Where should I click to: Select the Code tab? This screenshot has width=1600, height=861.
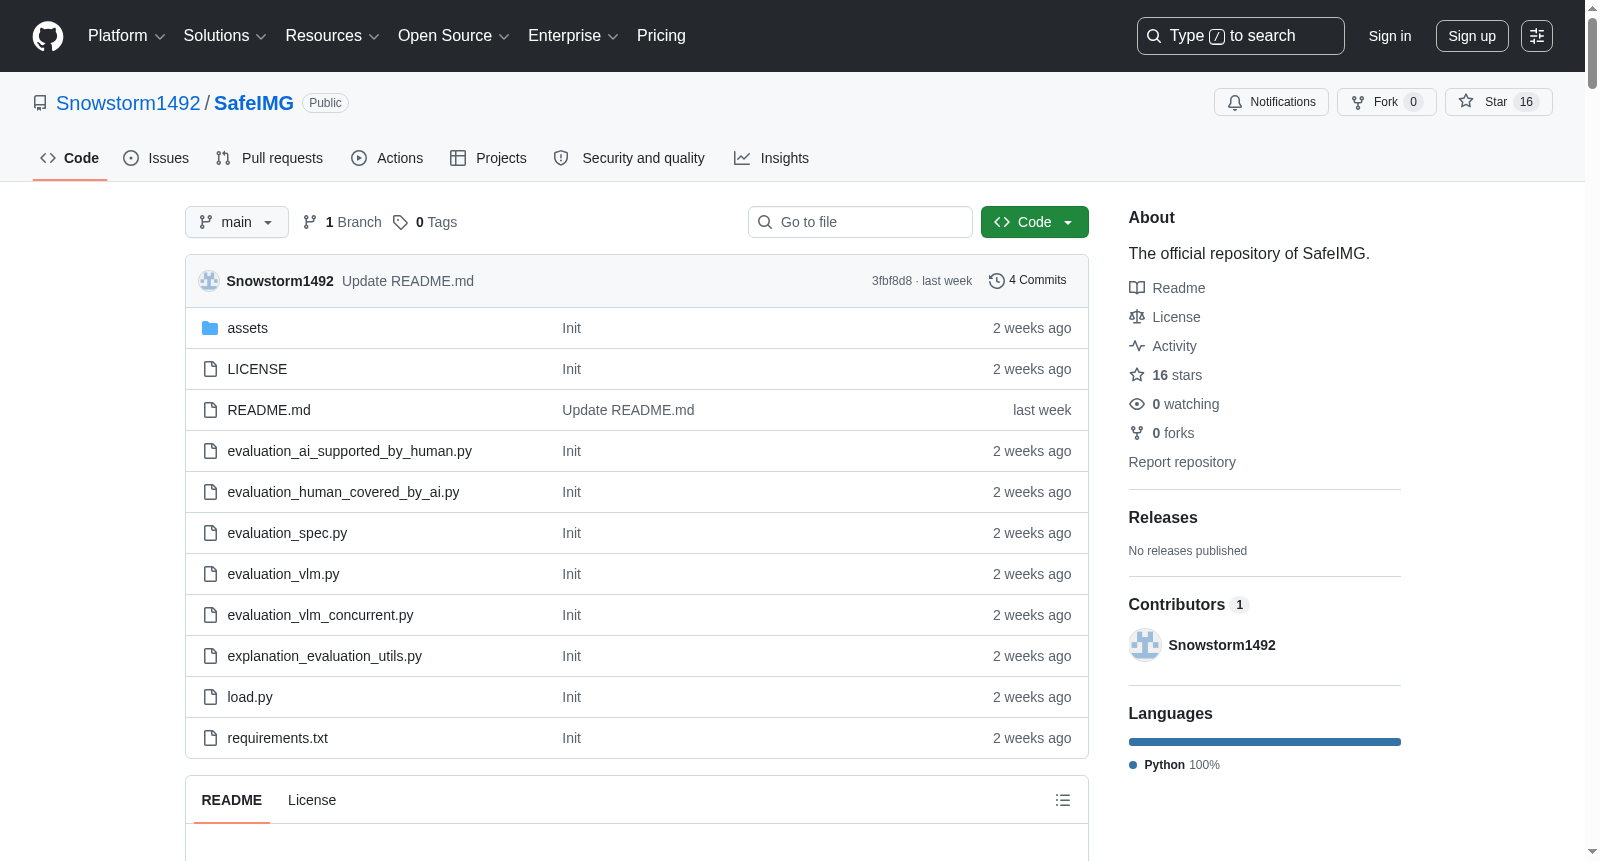pyautogui.click(x=70, y=158)
